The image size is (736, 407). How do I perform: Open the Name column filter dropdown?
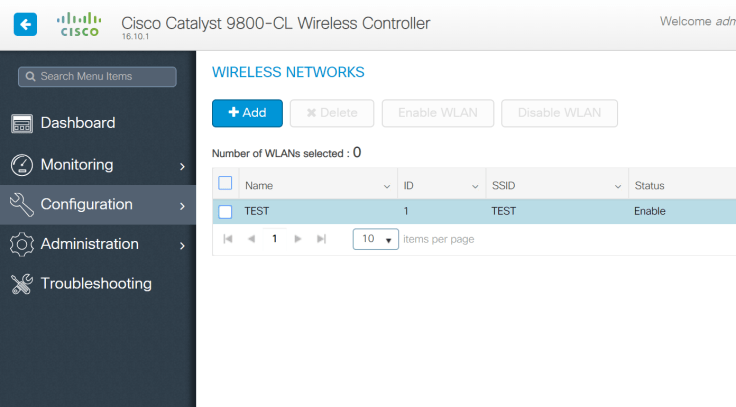point(387,186)
